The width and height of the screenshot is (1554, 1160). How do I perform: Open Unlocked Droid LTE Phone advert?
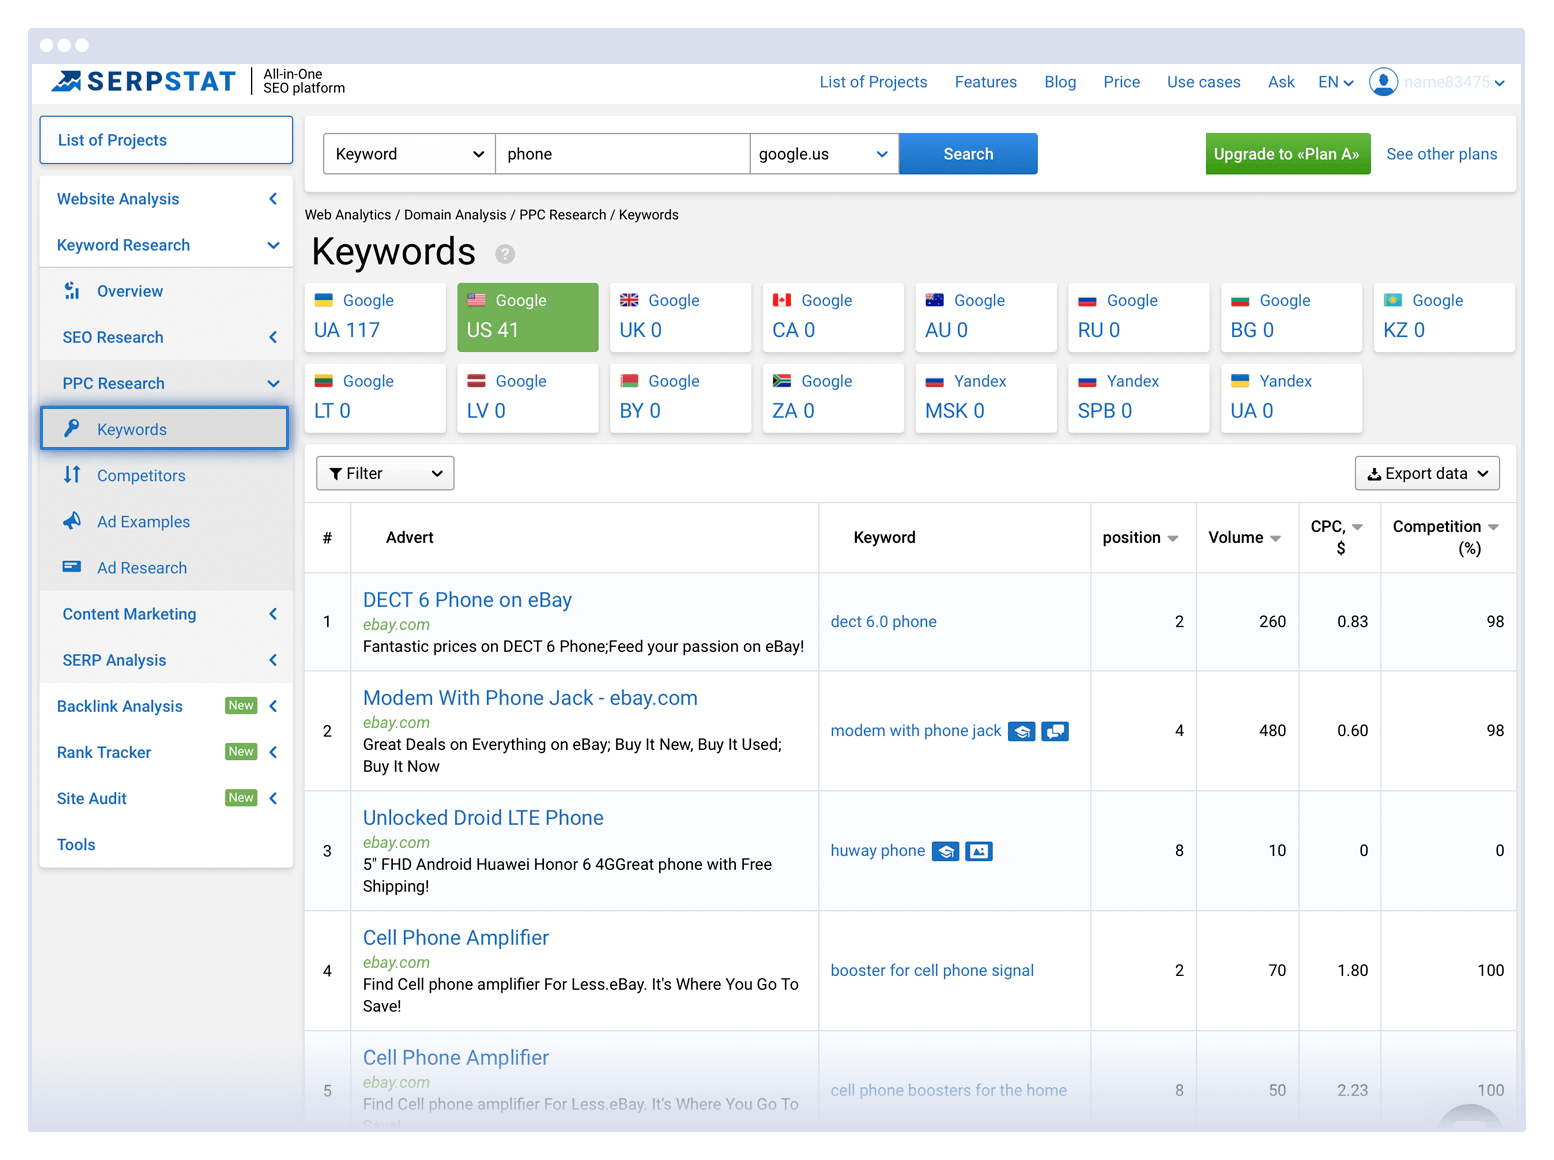pos(483,818)
